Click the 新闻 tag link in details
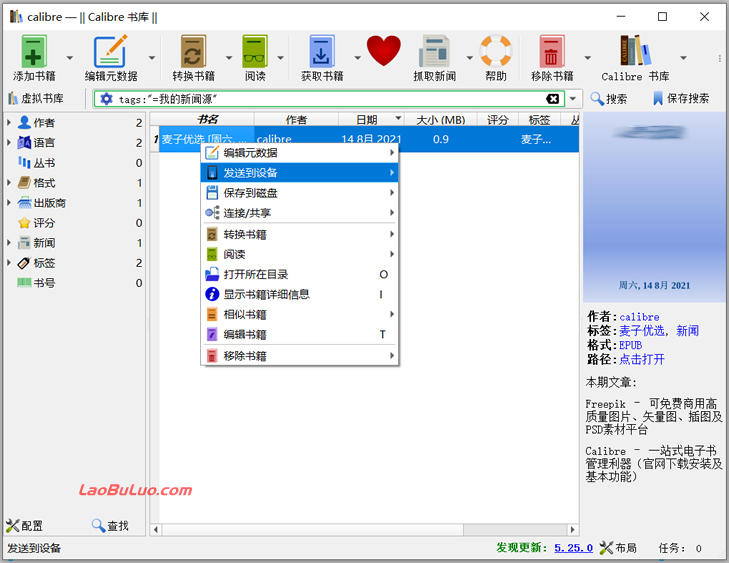Viewport: 729px width, 563px height. 687,331
